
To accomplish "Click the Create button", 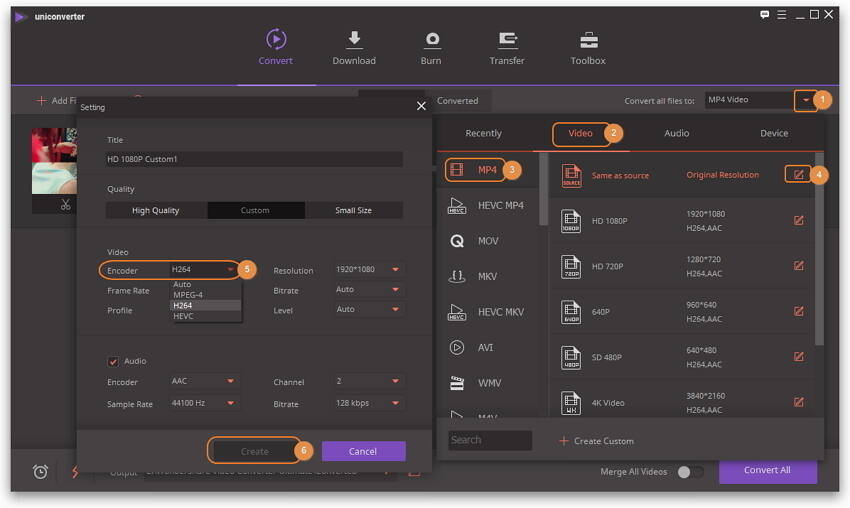I will click(x=255, y=451).
